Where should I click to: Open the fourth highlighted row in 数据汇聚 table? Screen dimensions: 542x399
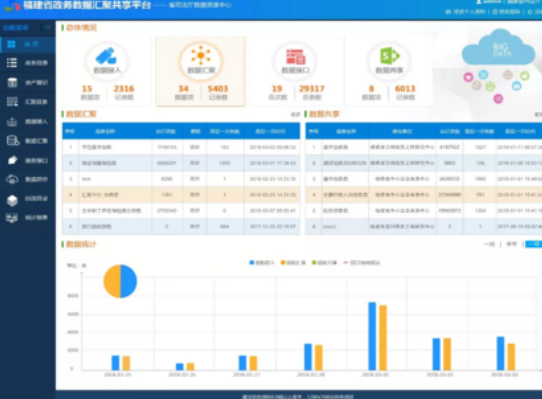(181, 195)
